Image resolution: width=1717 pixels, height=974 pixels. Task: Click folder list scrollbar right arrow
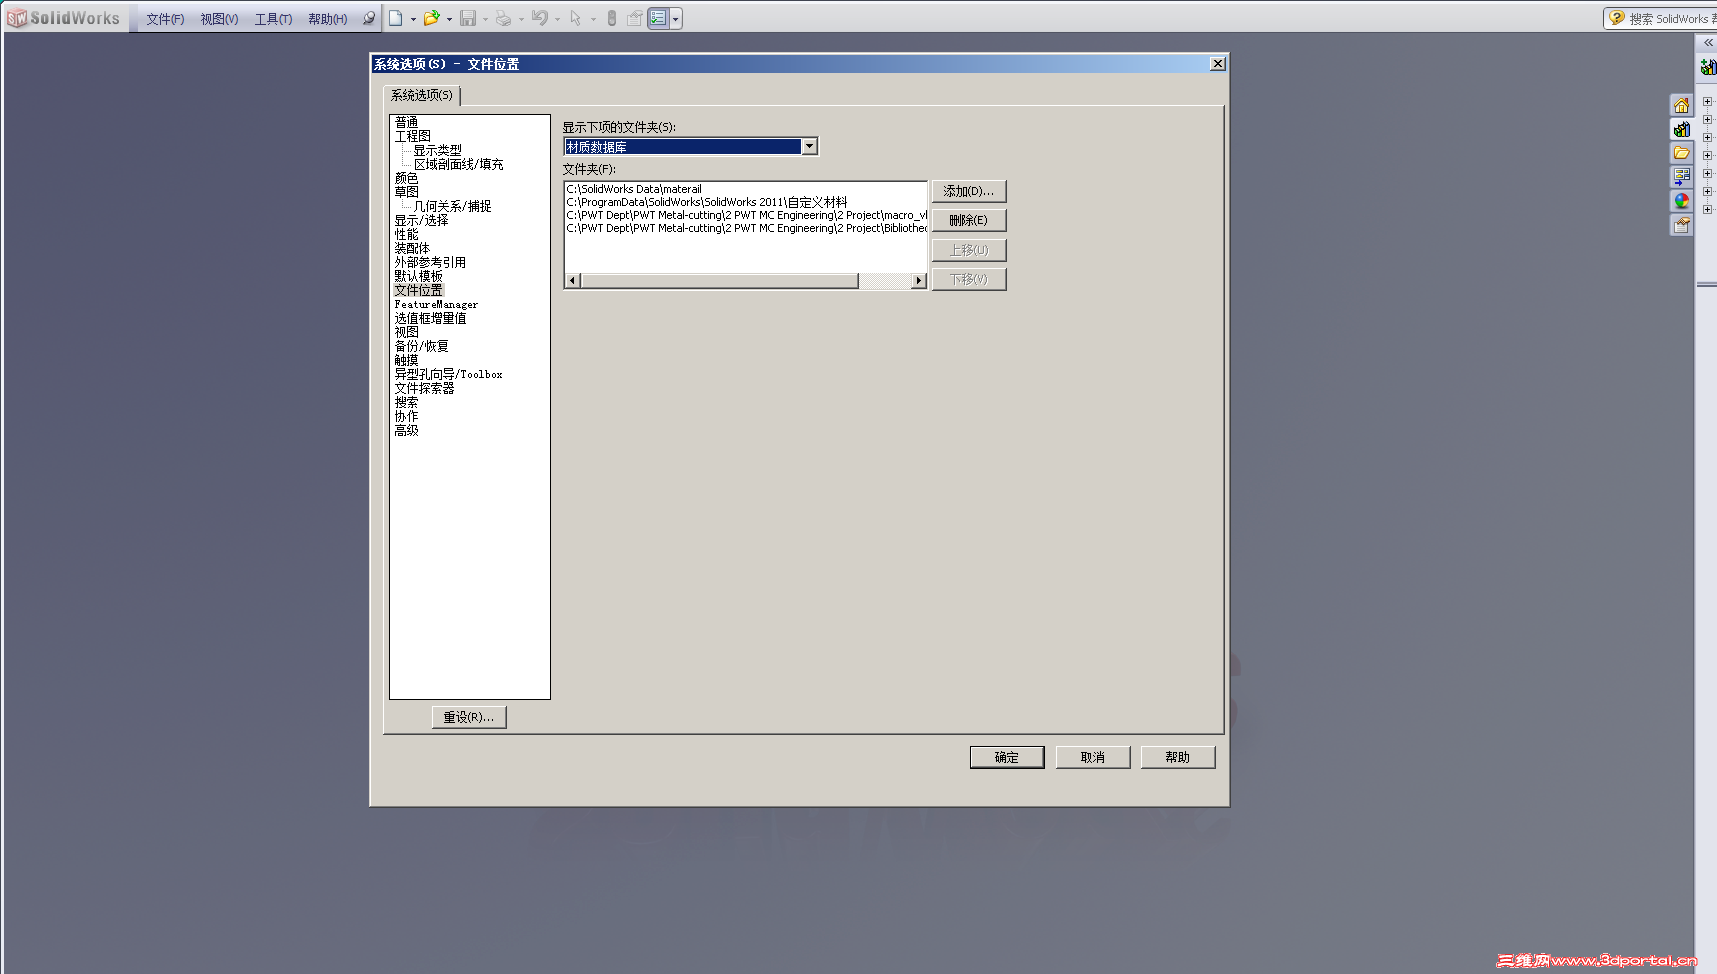tap(919, 281)
